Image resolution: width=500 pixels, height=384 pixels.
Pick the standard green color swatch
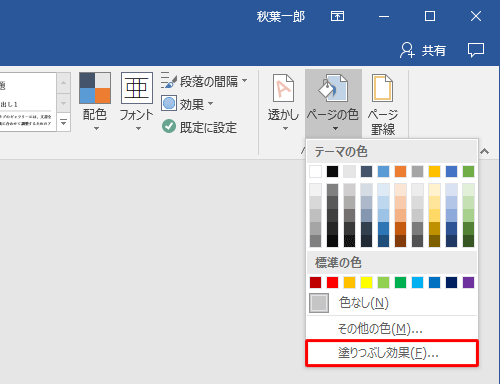(400, 282)
